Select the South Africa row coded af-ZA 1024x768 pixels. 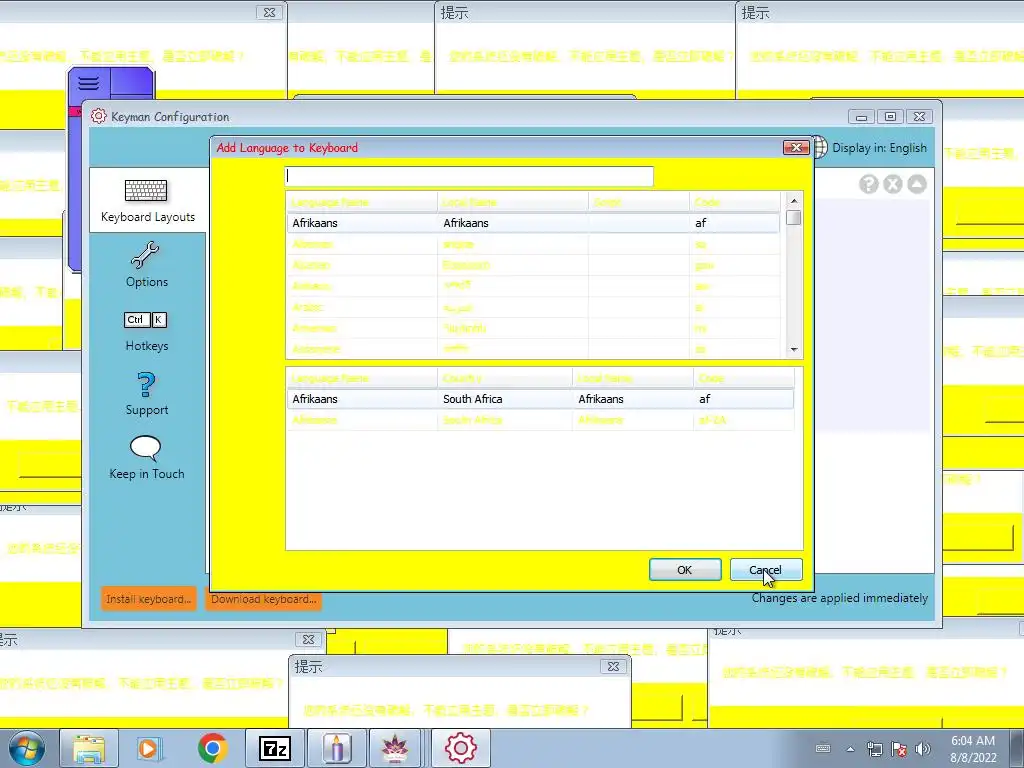[x=540, y=420]
